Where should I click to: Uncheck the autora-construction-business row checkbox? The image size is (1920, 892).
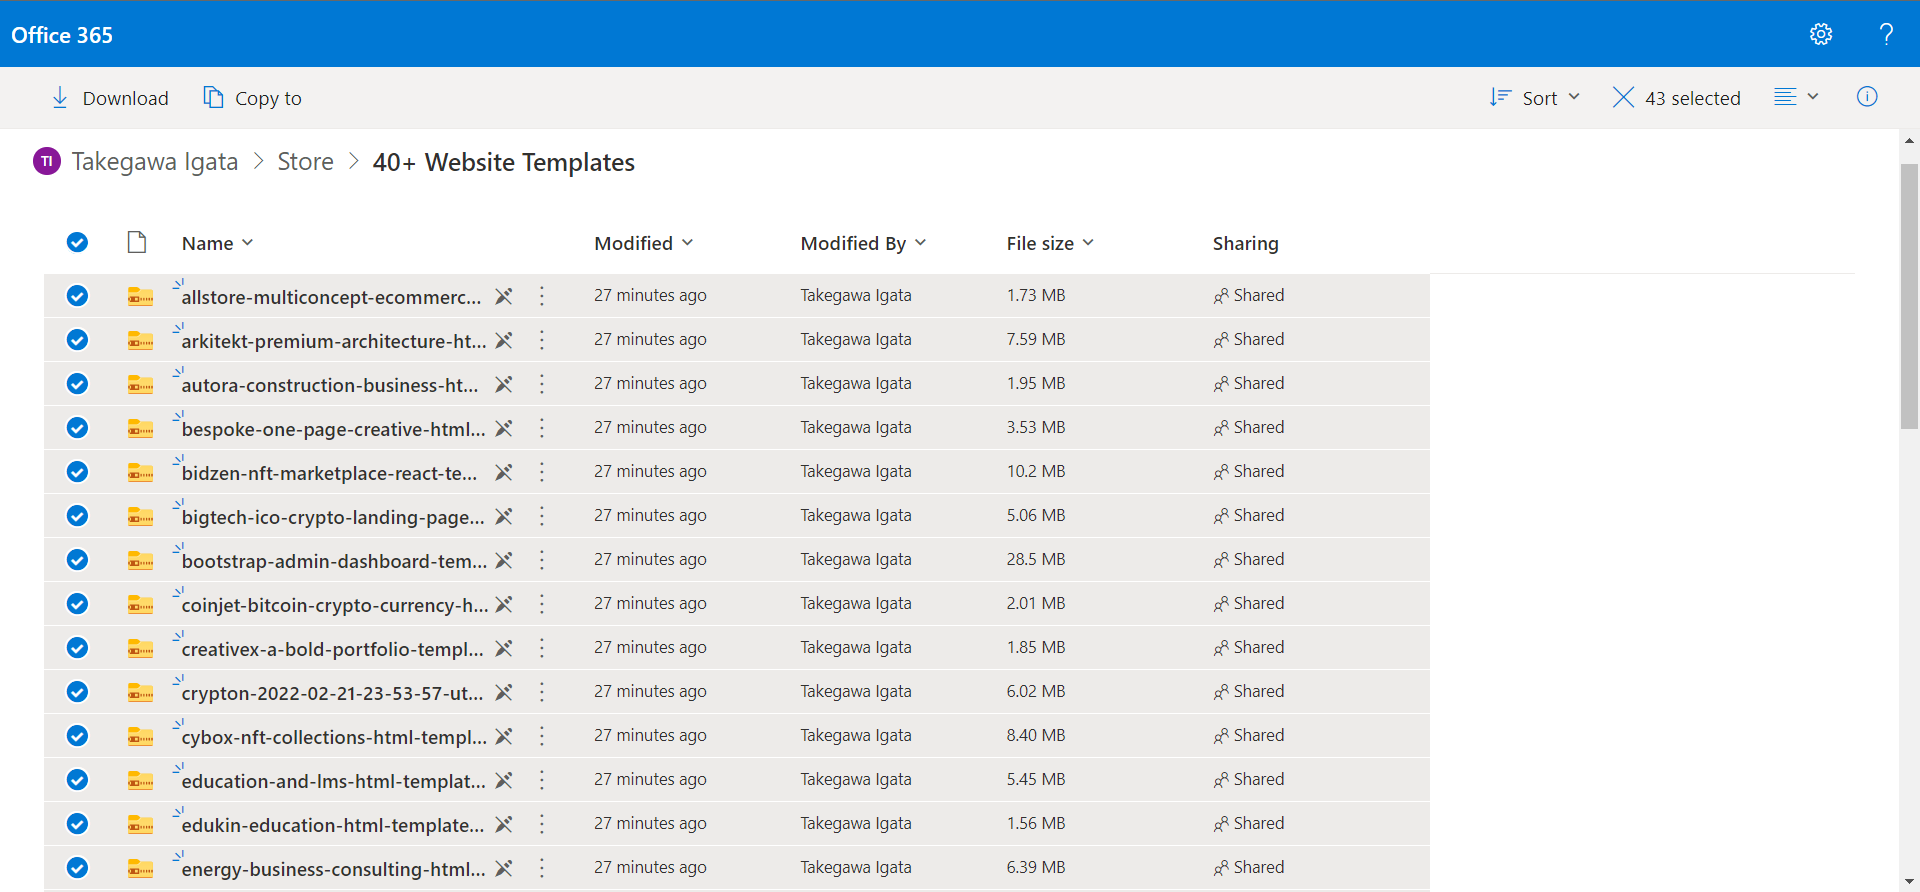(77, 384)
